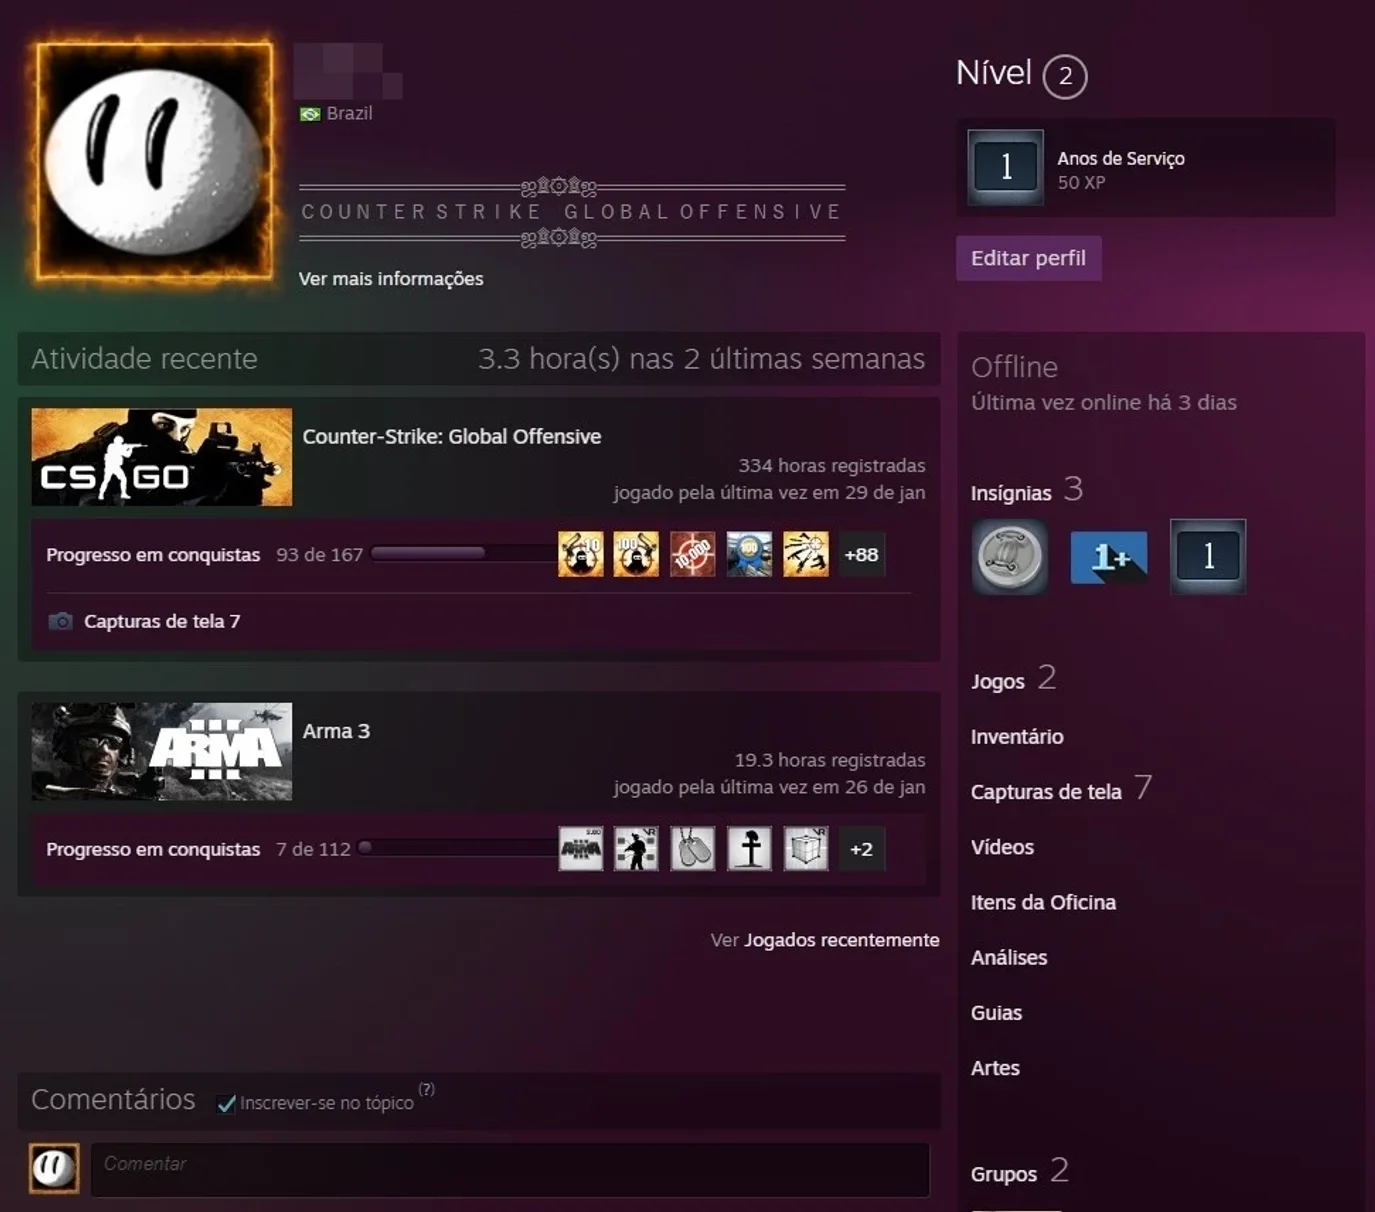Open Capturas de tela 7 under CS:GO
The width and height of the screenshot is (1375, 1212).
coord(162,621)
